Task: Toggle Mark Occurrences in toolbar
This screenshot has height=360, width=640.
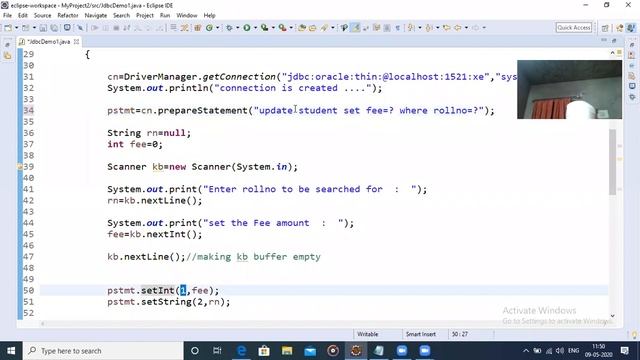Action: pyautogui.click(x=356, y=28)
